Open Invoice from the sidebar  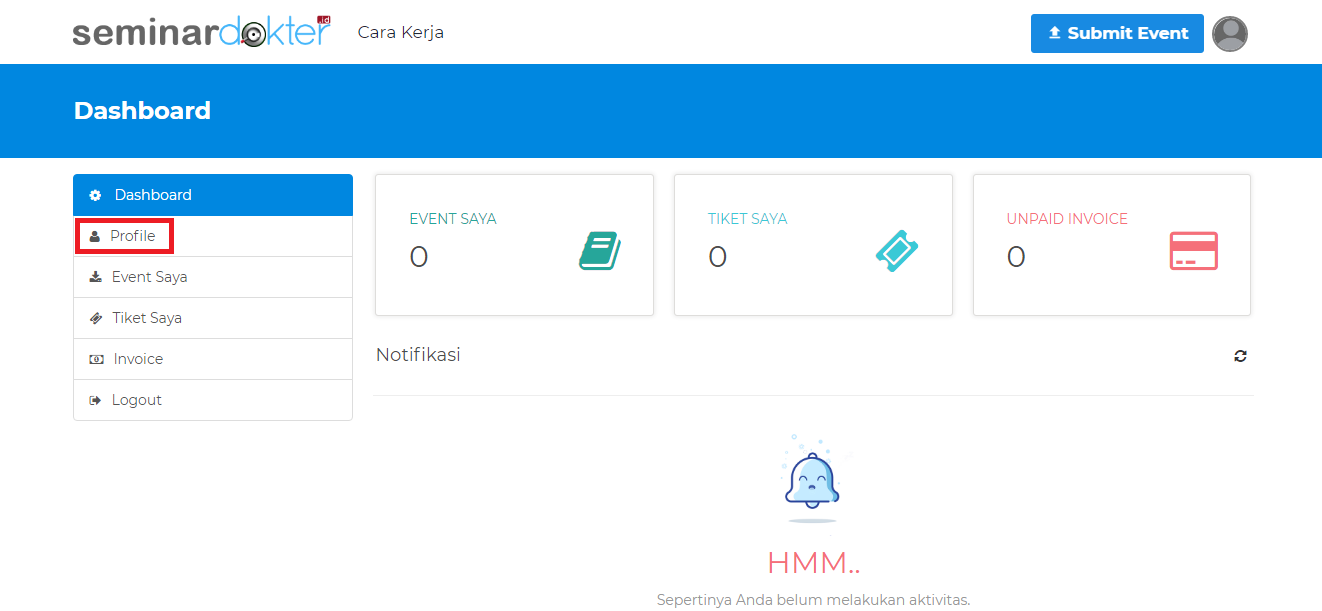click(x=138, y=359)
